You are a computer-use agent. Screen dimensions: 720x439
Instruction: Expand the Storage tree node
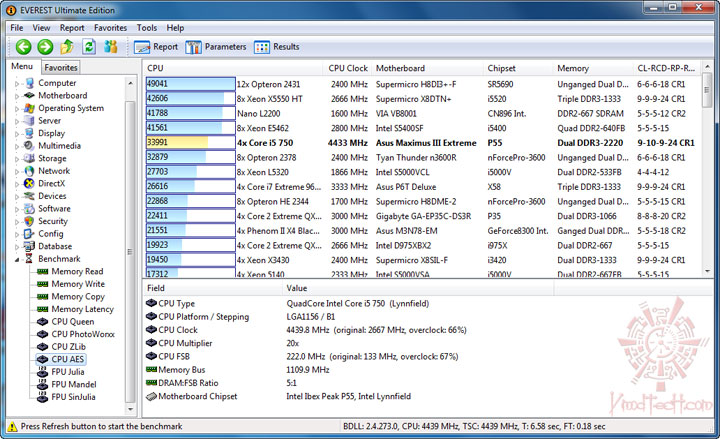(17, 159)
